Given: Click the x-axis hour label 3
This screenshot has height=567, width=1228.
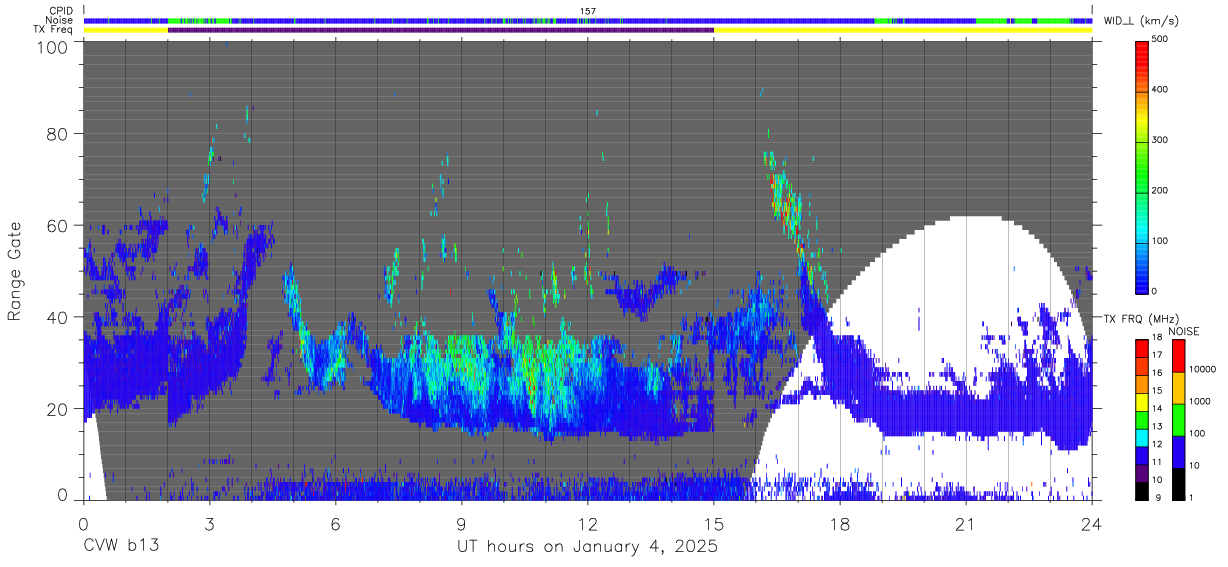Looking at the screenshot, I should (209, 523).
